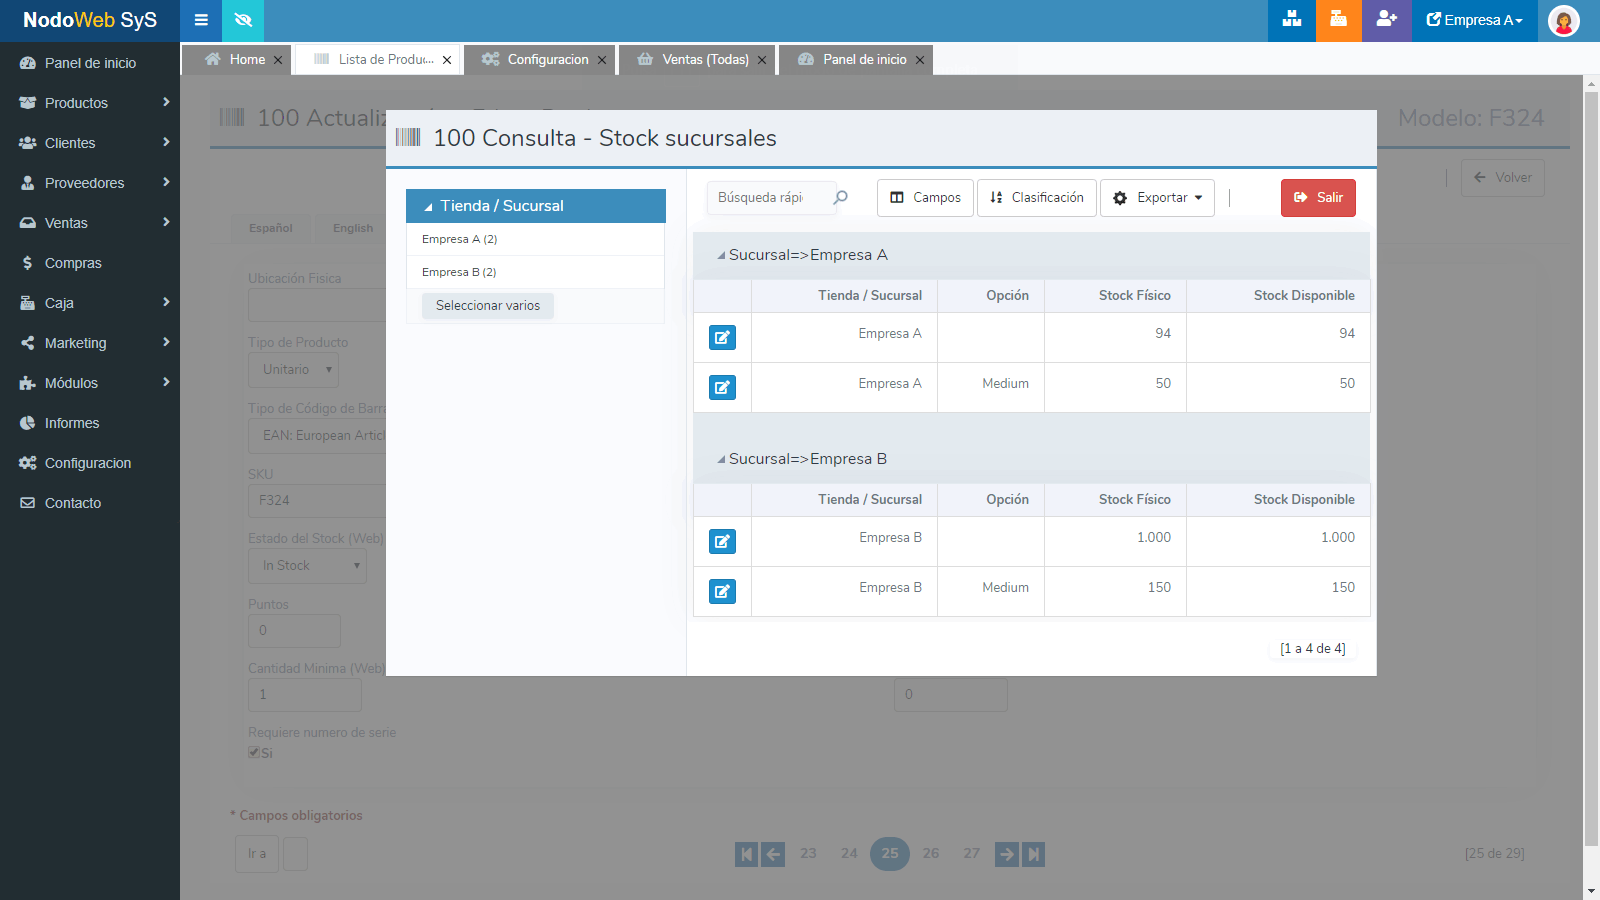
Task: Edit the Empresa B Medium stock row
Action: [x=722, y=592]
